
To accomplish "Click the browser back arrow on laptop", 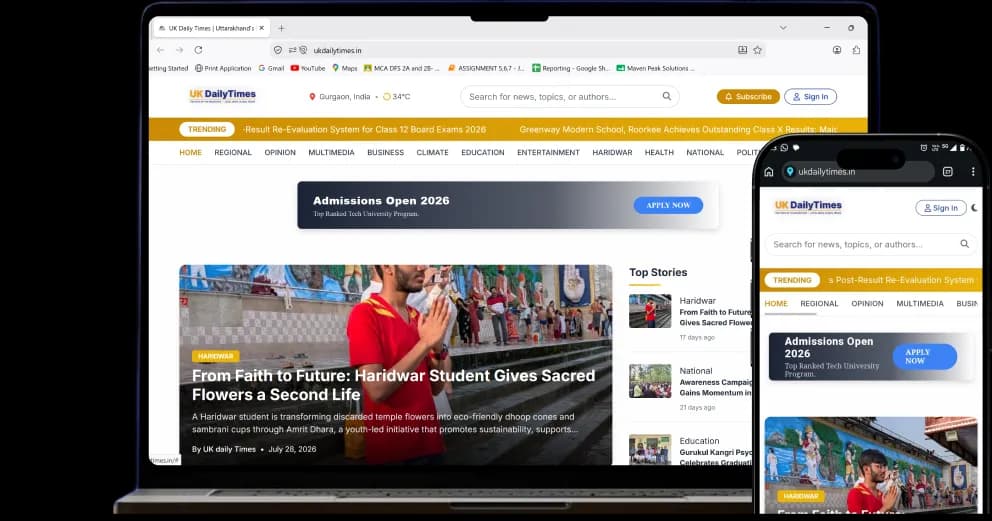I will pos(161,50).
